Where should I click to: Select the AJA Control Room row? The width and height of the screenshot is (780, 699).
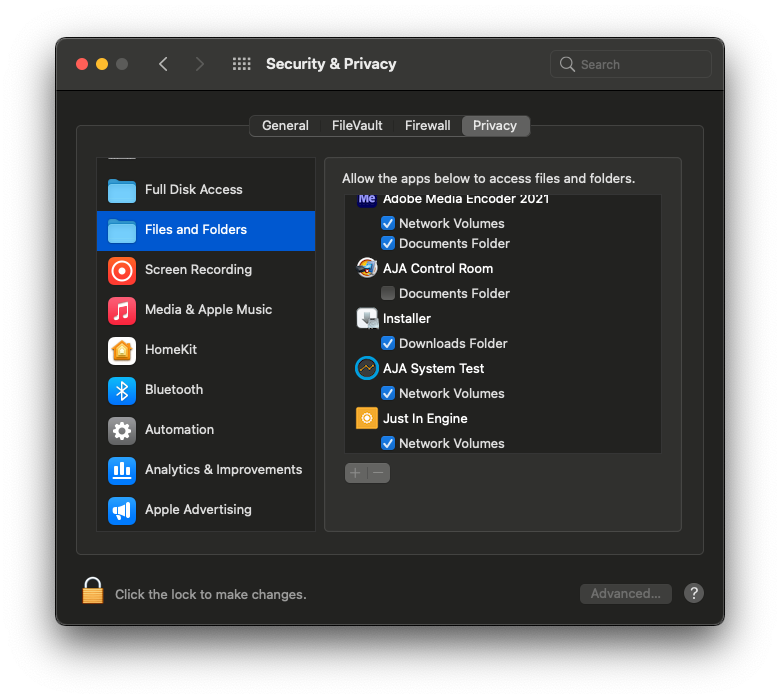(502, 269)
